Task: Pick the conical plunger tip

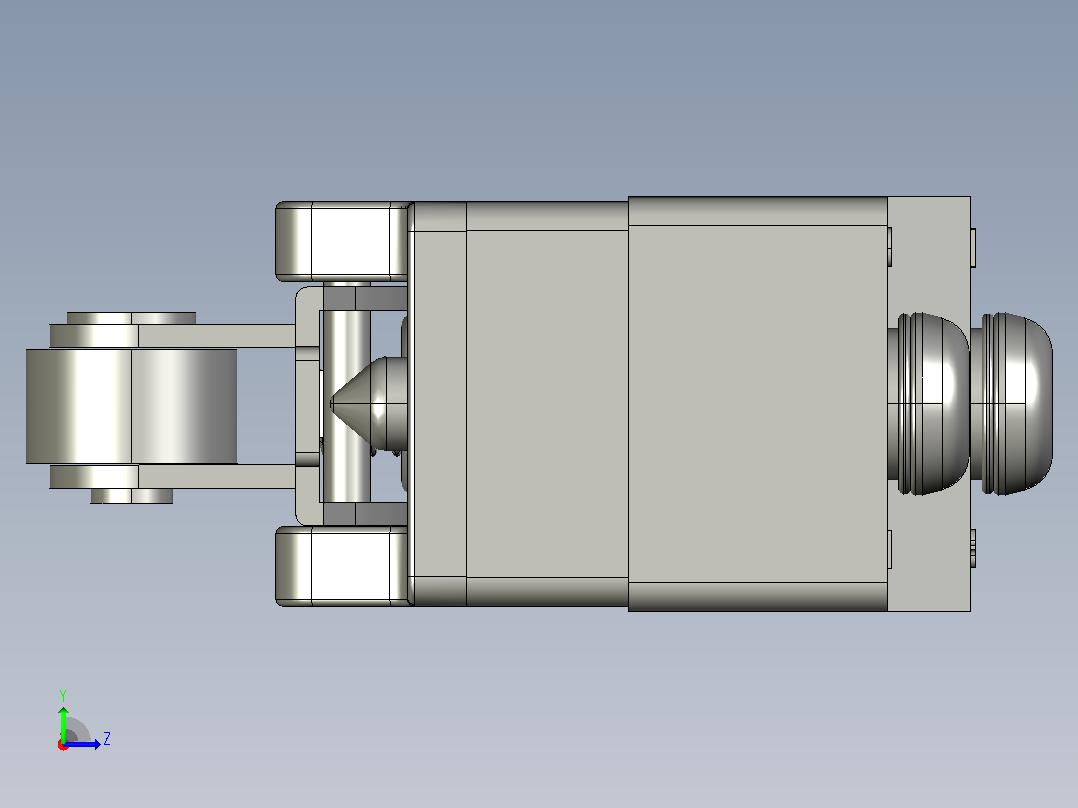Action: coord(368,403)
